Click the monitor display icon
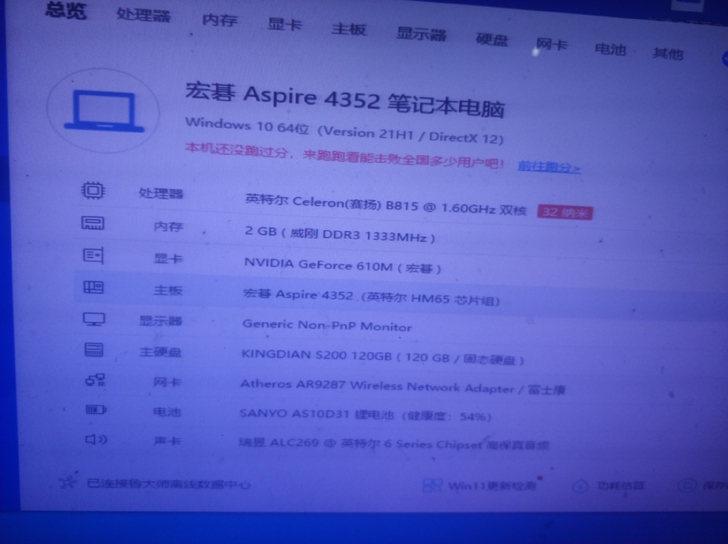The height and width of the screenshot is (544, 728). (x=94, y=319)
